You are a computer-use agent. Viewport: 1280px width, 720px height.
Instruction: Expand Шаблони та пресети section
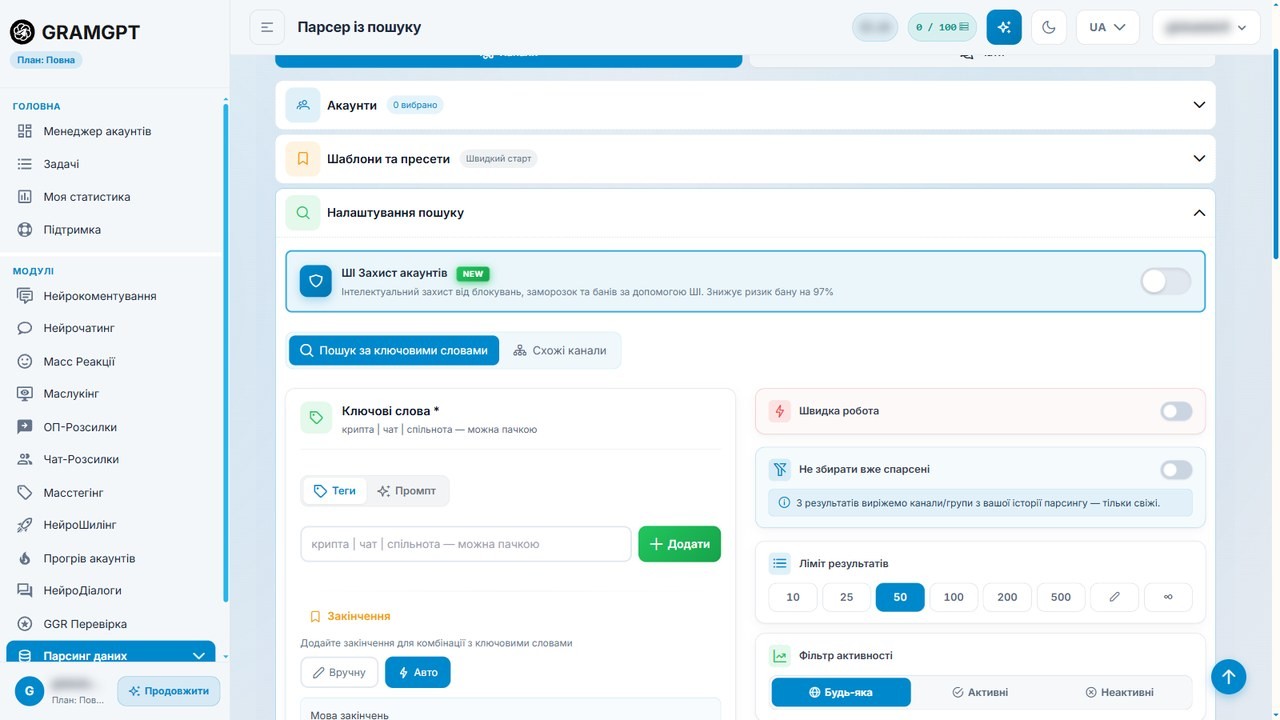point(745,159)
